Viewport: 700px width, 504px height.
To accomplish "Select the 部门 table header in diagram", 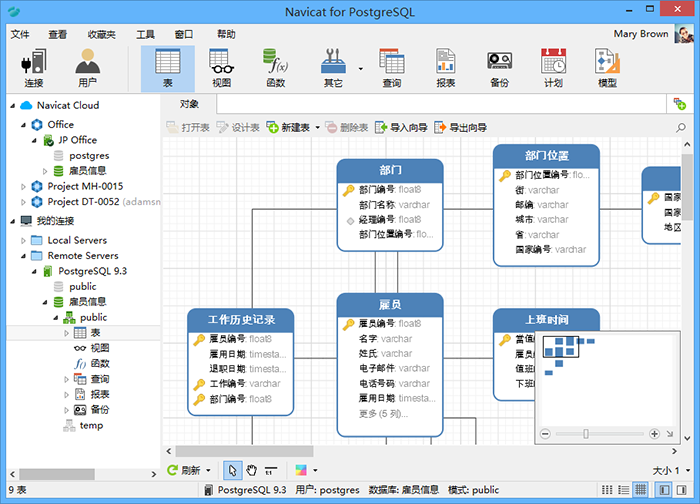I will [x=390, y=171].
